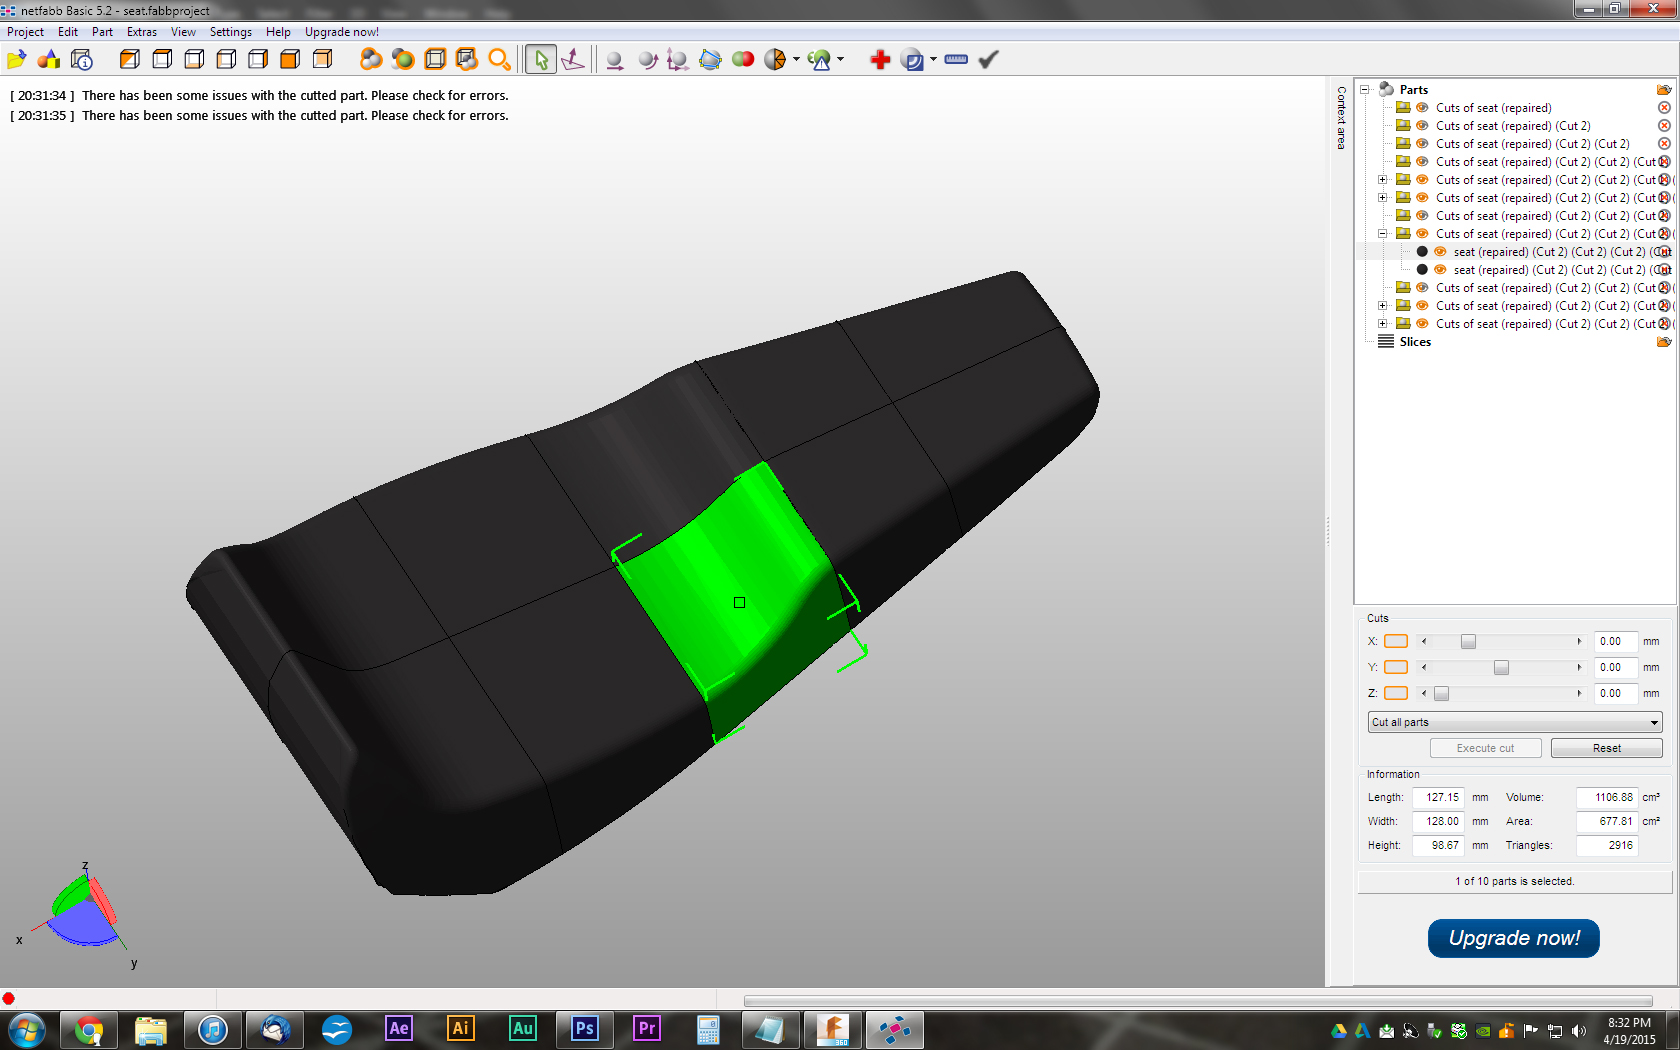The image size is (1680, 1050).
Task: Open the Cut all parts dropdown
Action: coord(1514,722)
